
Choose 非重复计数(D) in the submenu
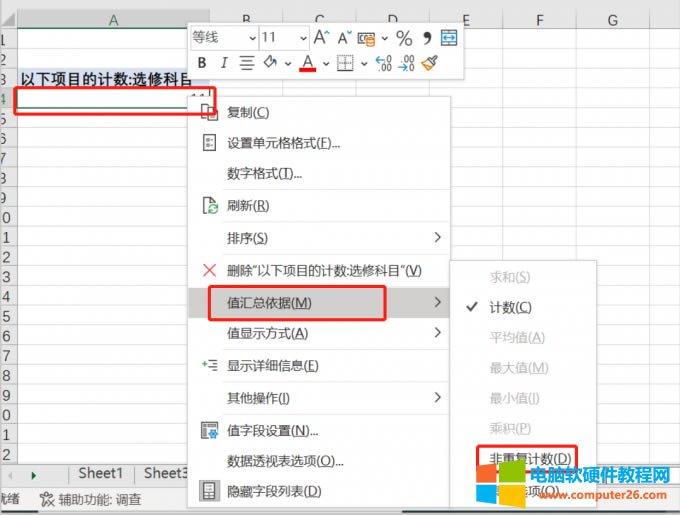[x=529, y=457]
